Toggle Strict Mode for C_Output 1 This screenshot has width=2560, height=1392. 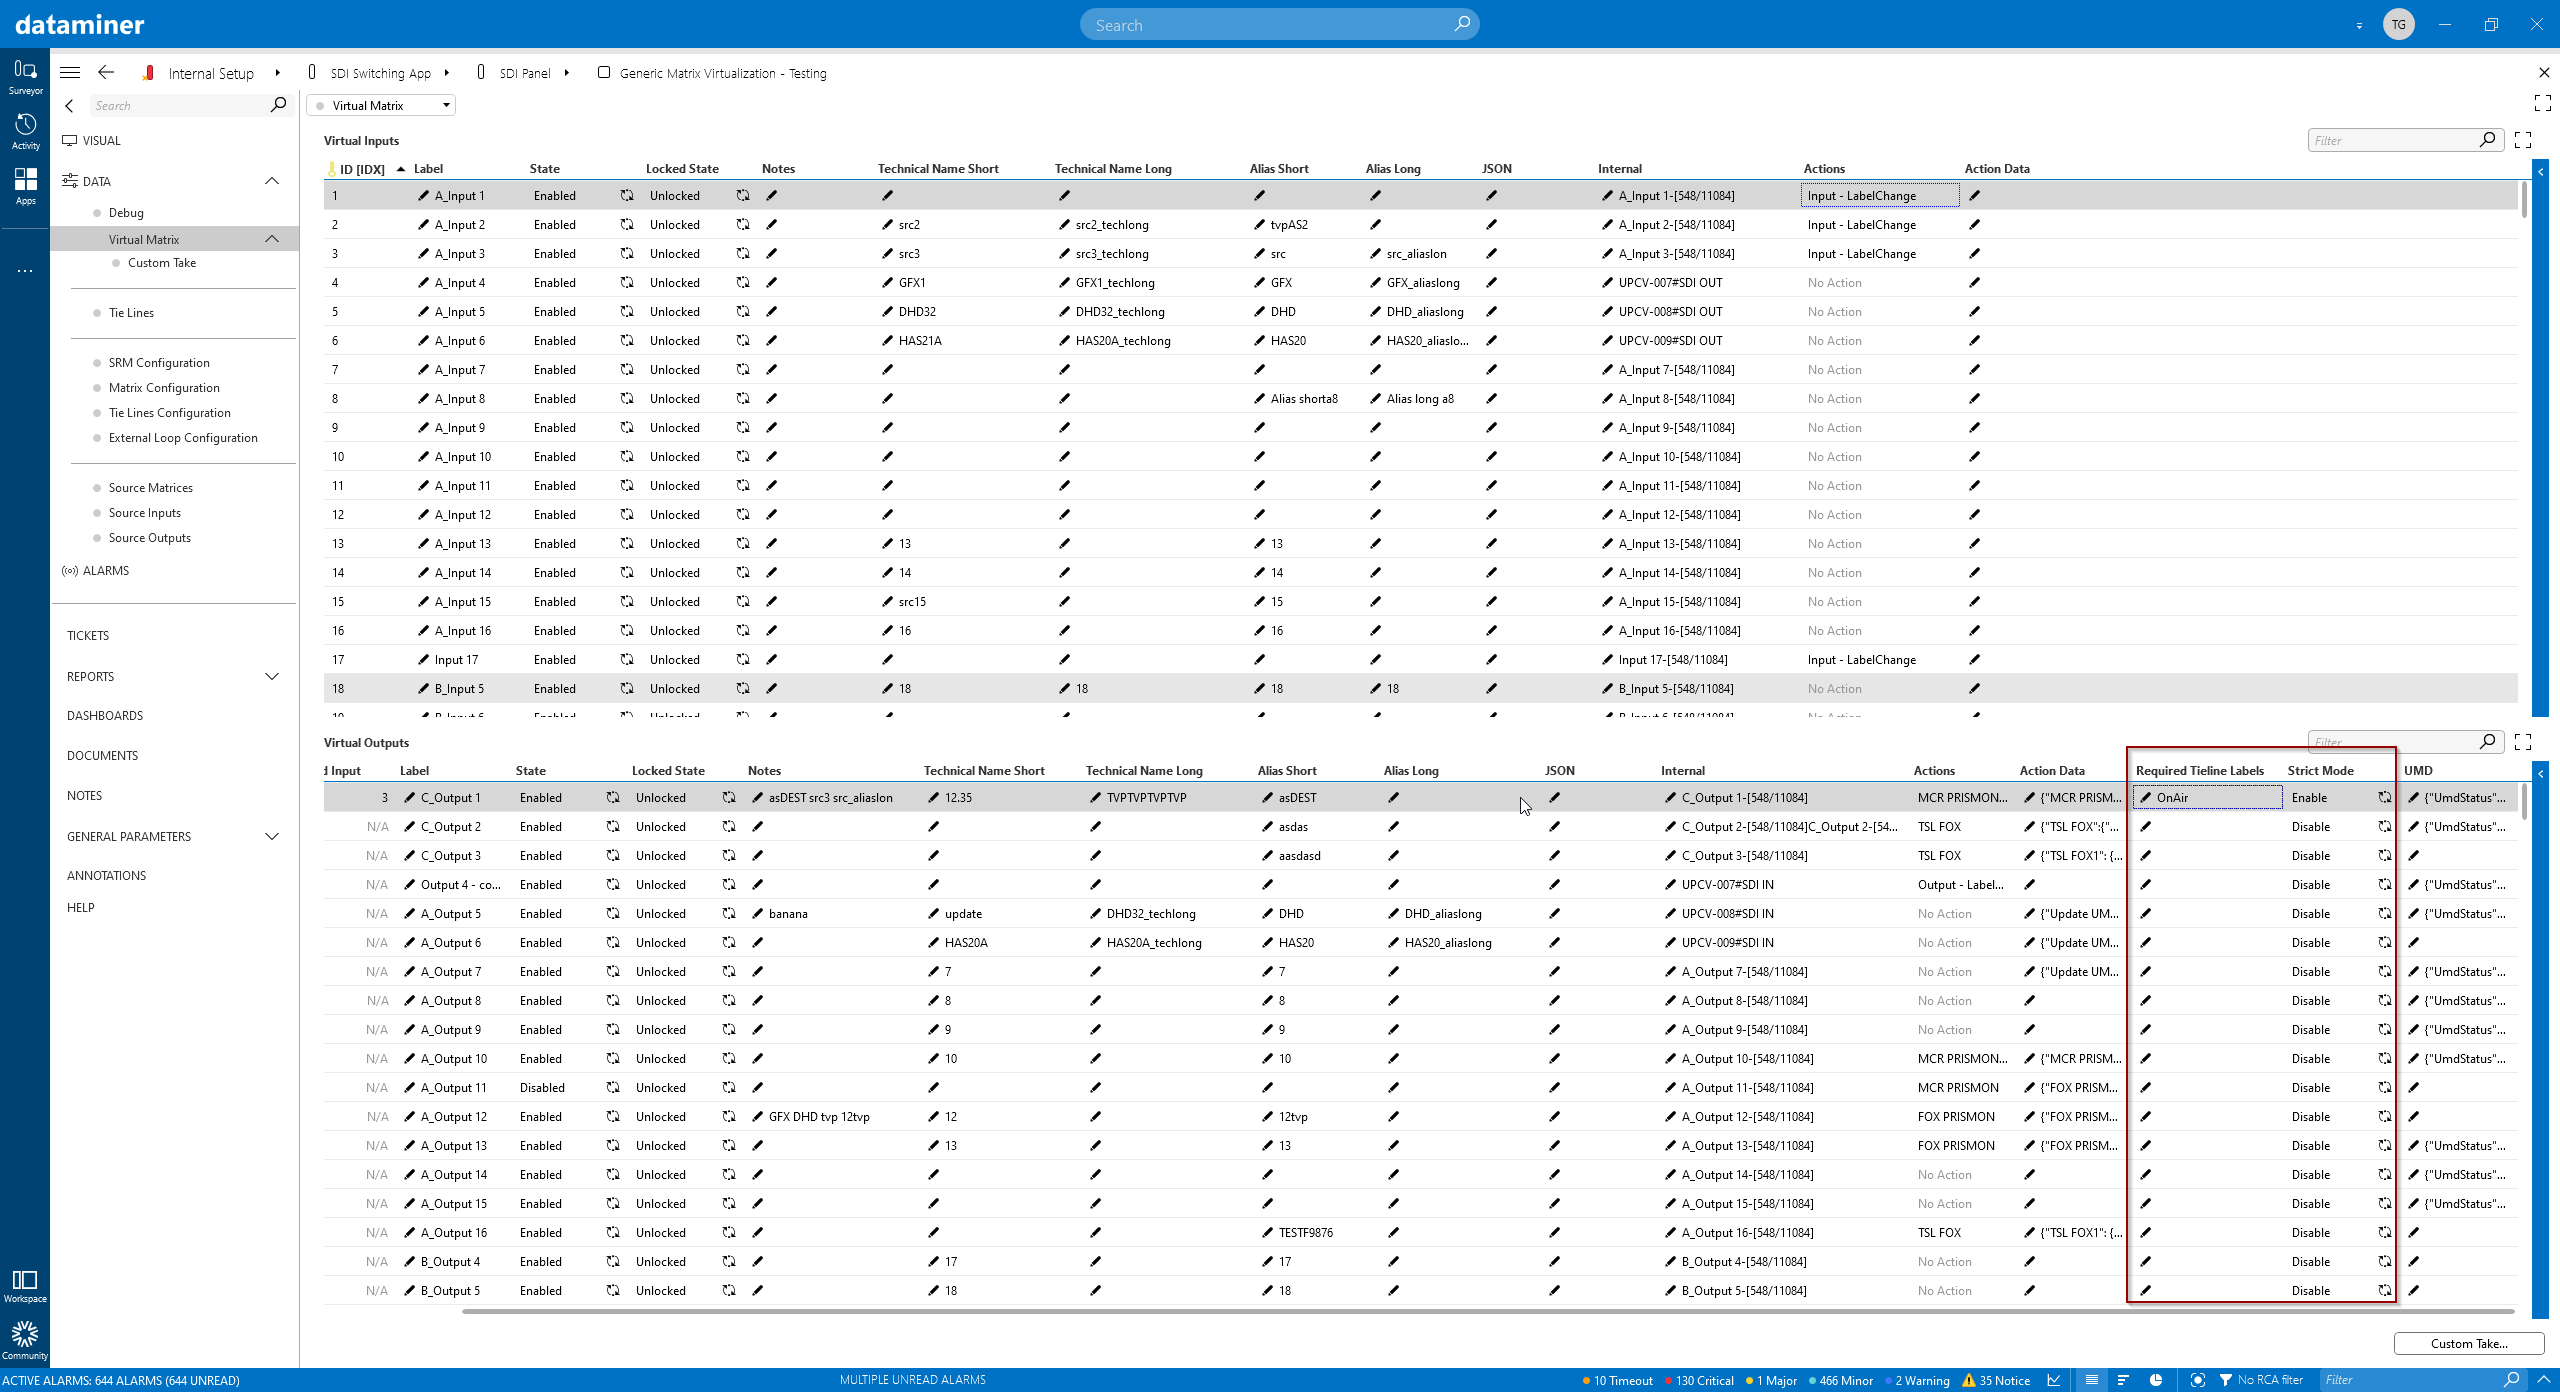[2385, 798]
